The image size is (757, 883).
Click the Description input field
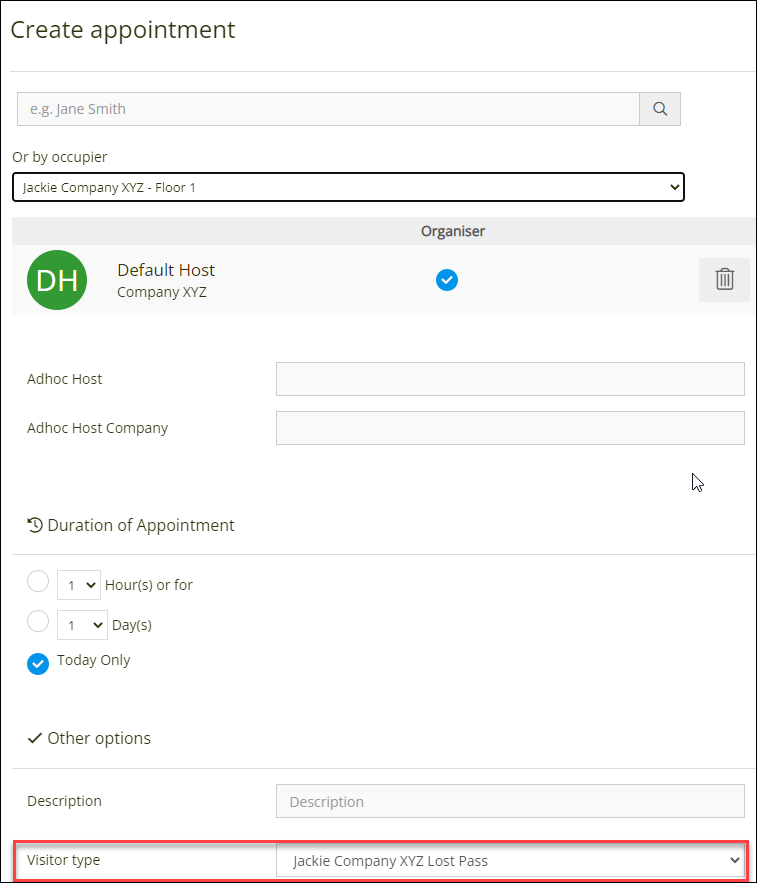pyautogui.click(x=510, y=801)
